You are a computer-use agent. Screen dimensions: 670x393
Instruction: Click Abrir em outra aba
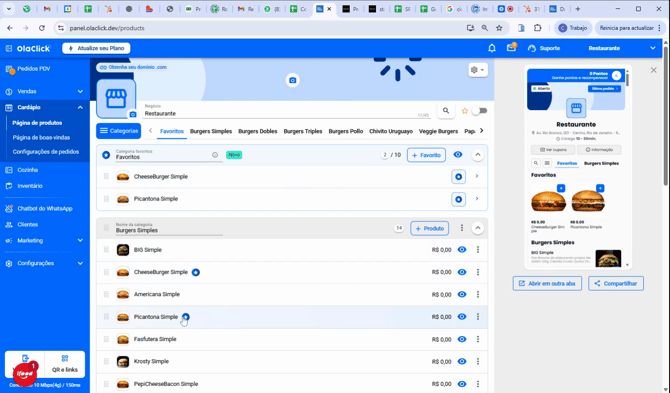point(547,283)
